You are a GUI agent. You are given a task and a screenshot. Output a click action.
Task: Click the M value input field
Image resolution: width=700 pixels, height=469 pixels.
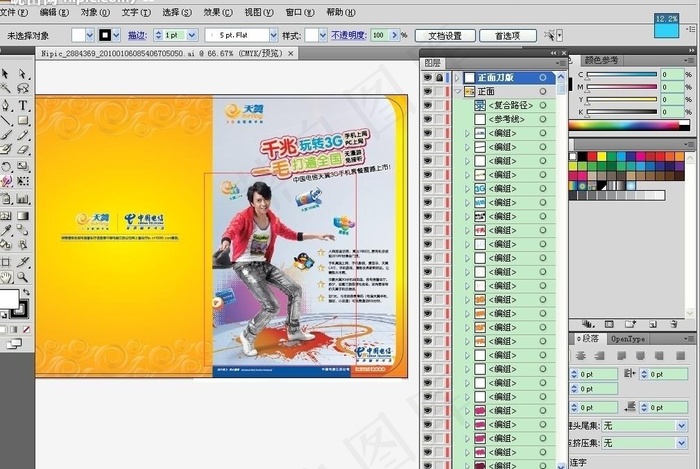(672, 87)
